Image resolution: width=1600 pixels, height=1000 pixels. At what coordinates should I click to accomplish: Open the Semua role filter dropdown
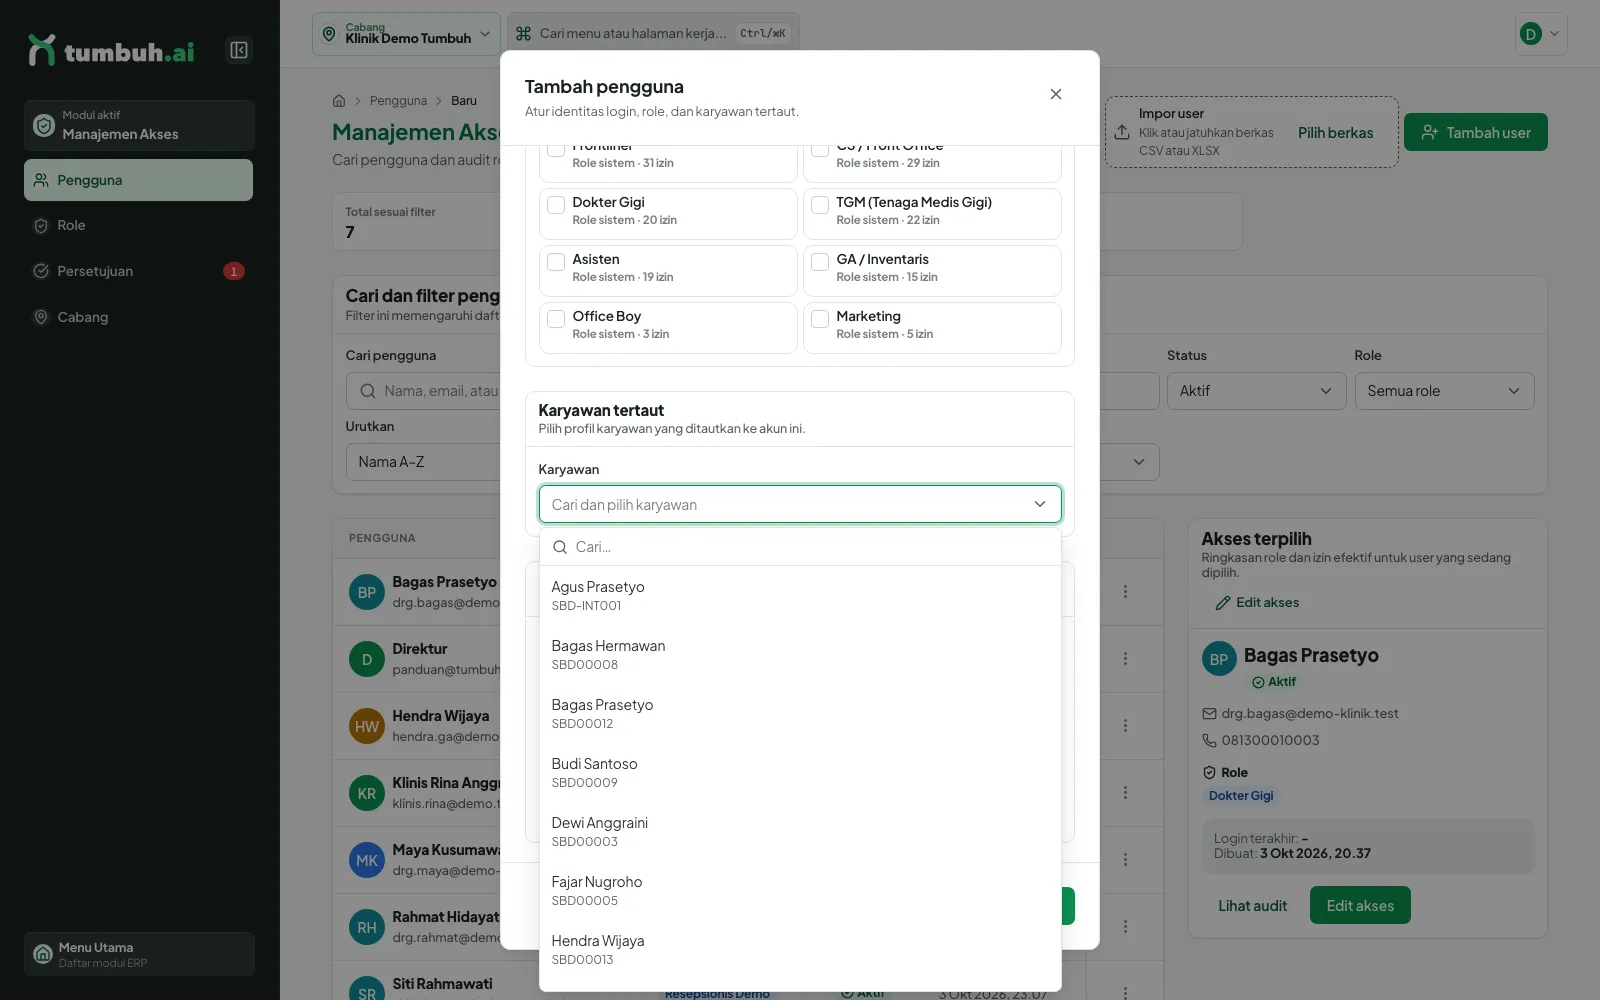pos(1444,391)
